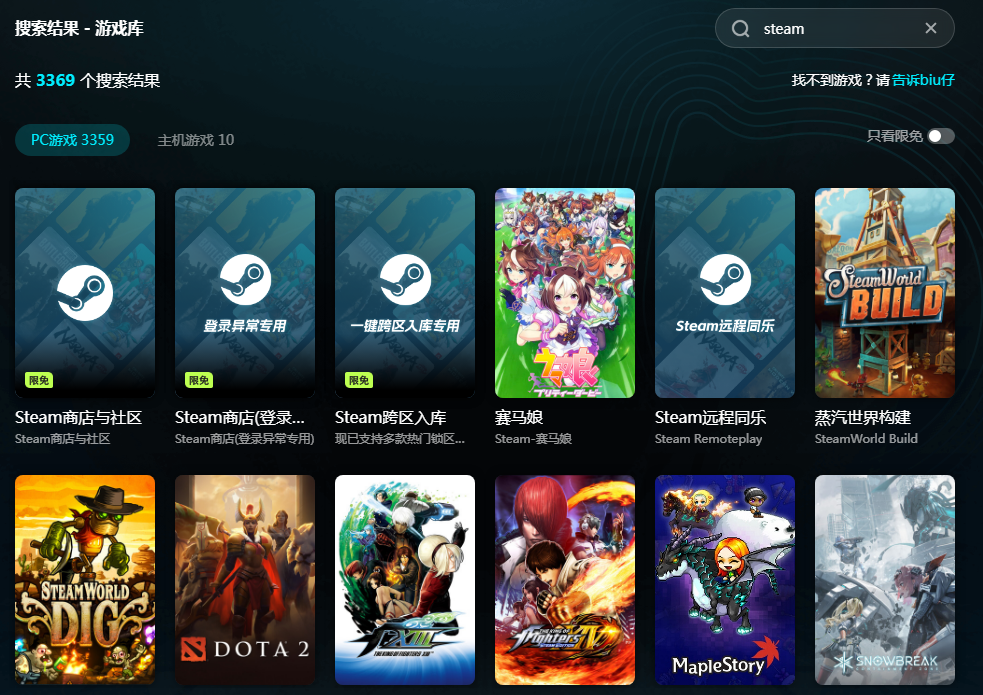This screenshot has width=983, height=695.
Task: Open SteamWorld Dig cover art
Action: pyautogui.click(x=85, y=580)
